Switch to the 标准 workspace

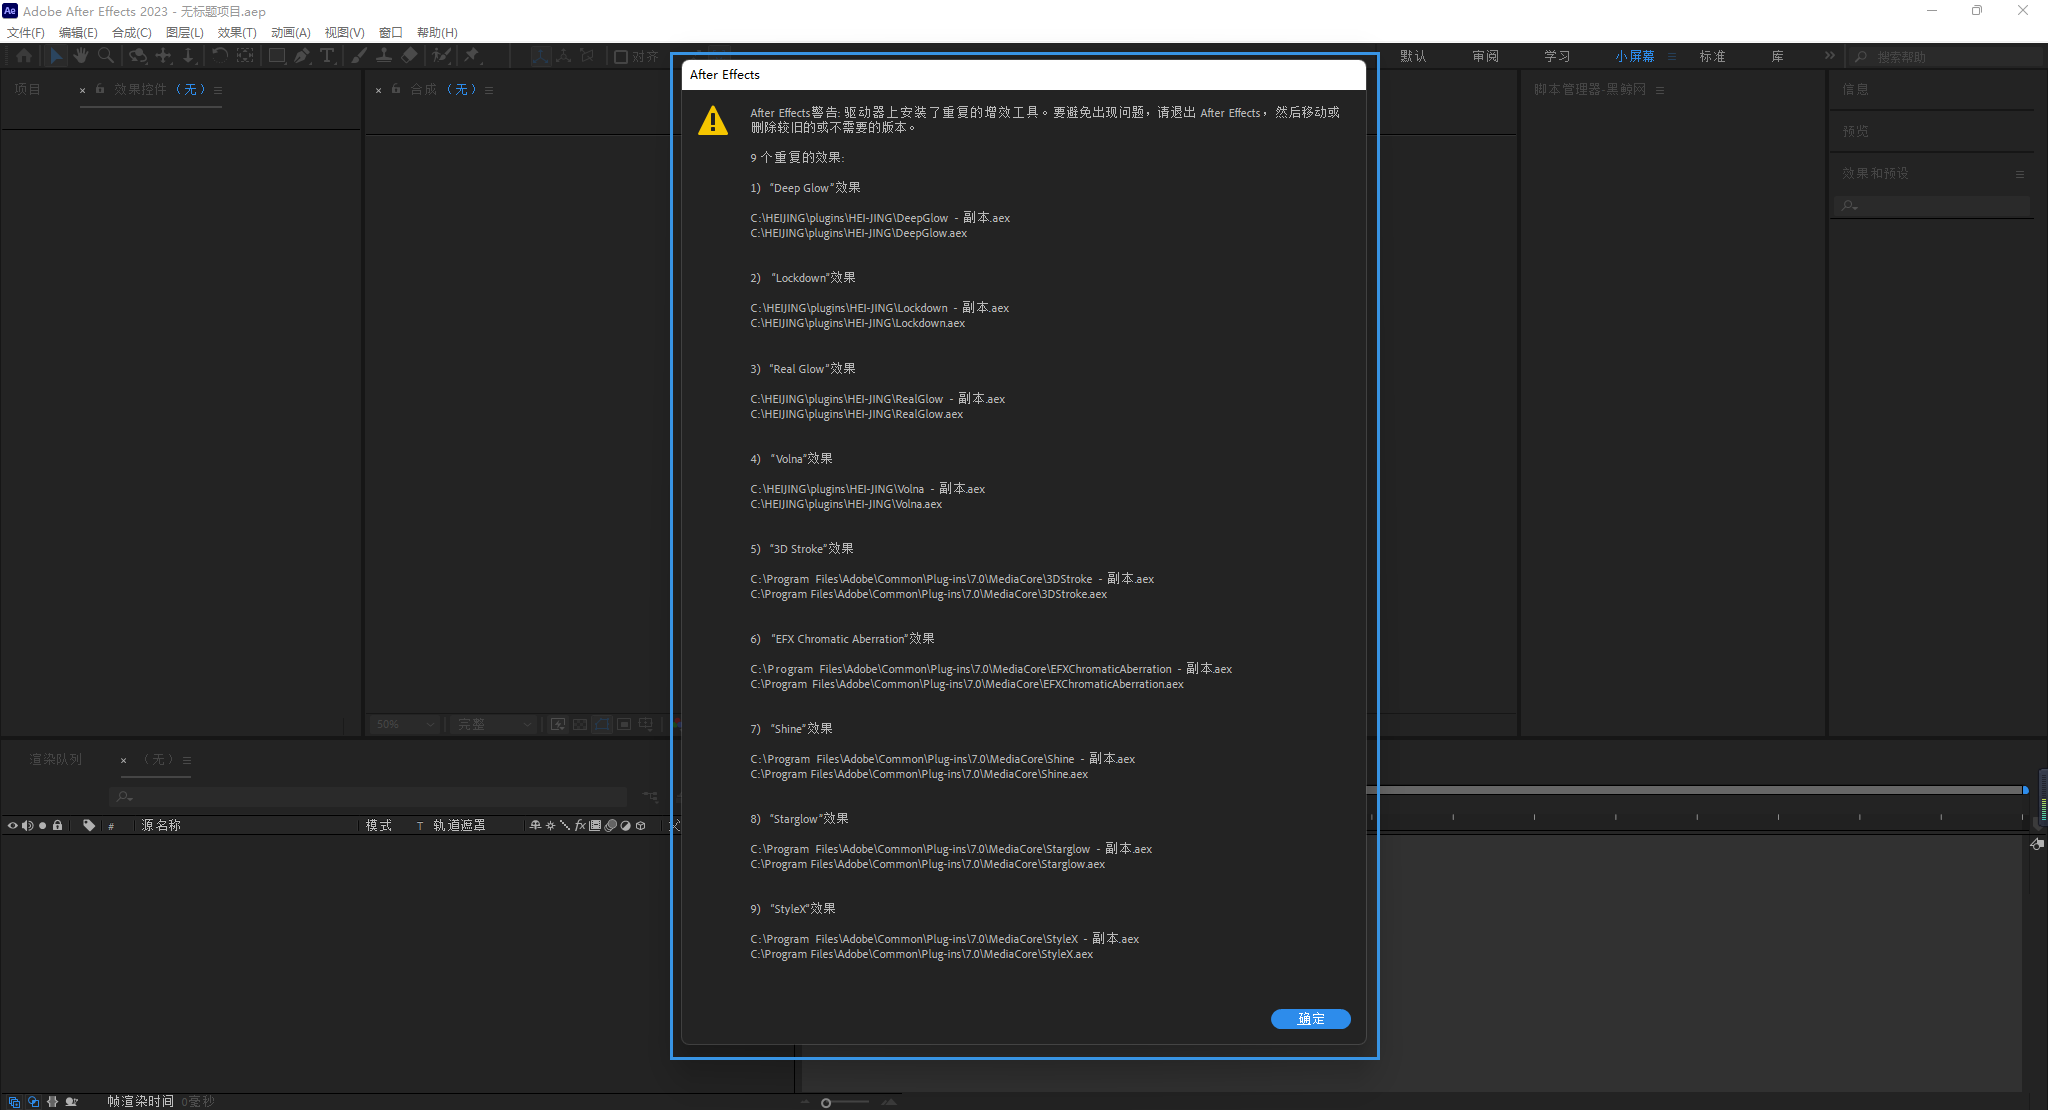[1712, 56]
